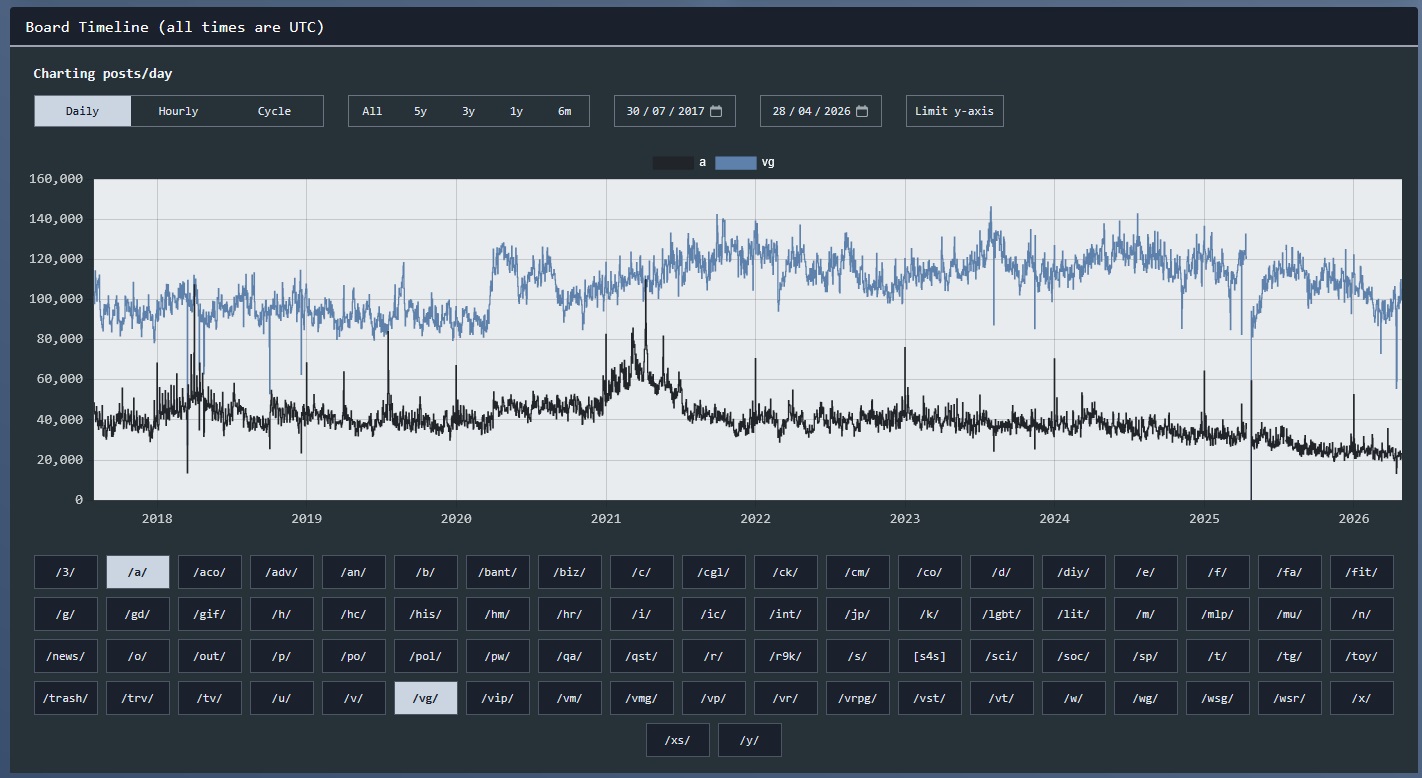Enable the /b/ board
Screen dimensions: 1422x778
point(426,572)
